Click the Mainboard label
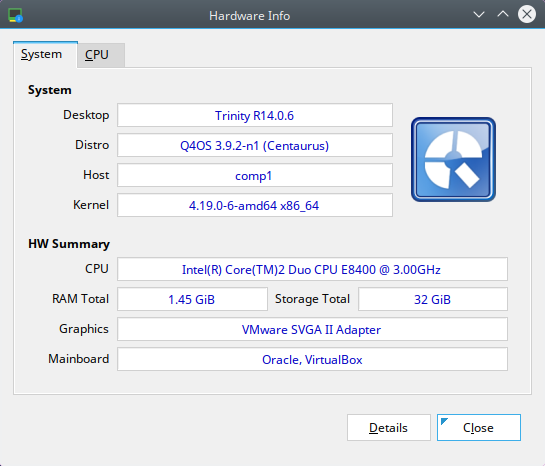The image size is (545, 466). pyautogui.click(x=79, y=359)
